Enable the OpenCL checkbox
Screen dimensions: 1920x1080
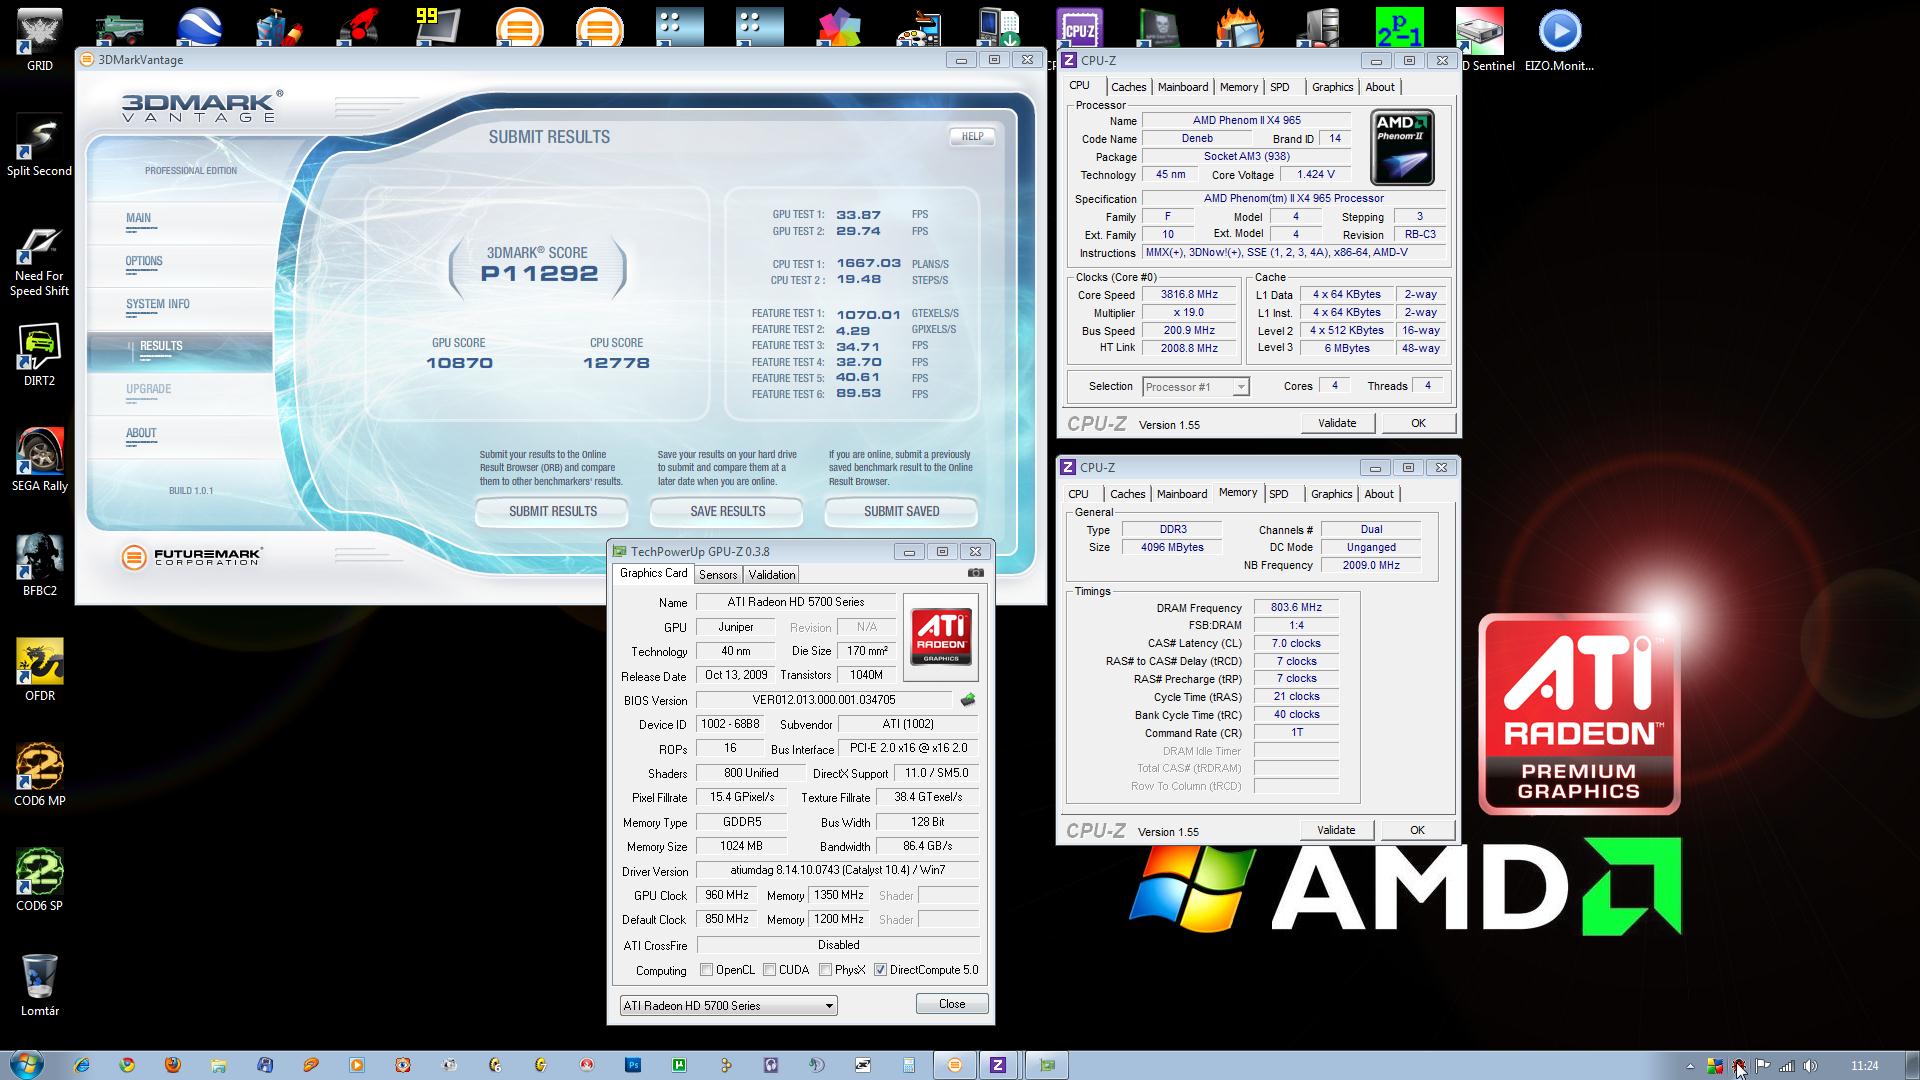(707, 970)
